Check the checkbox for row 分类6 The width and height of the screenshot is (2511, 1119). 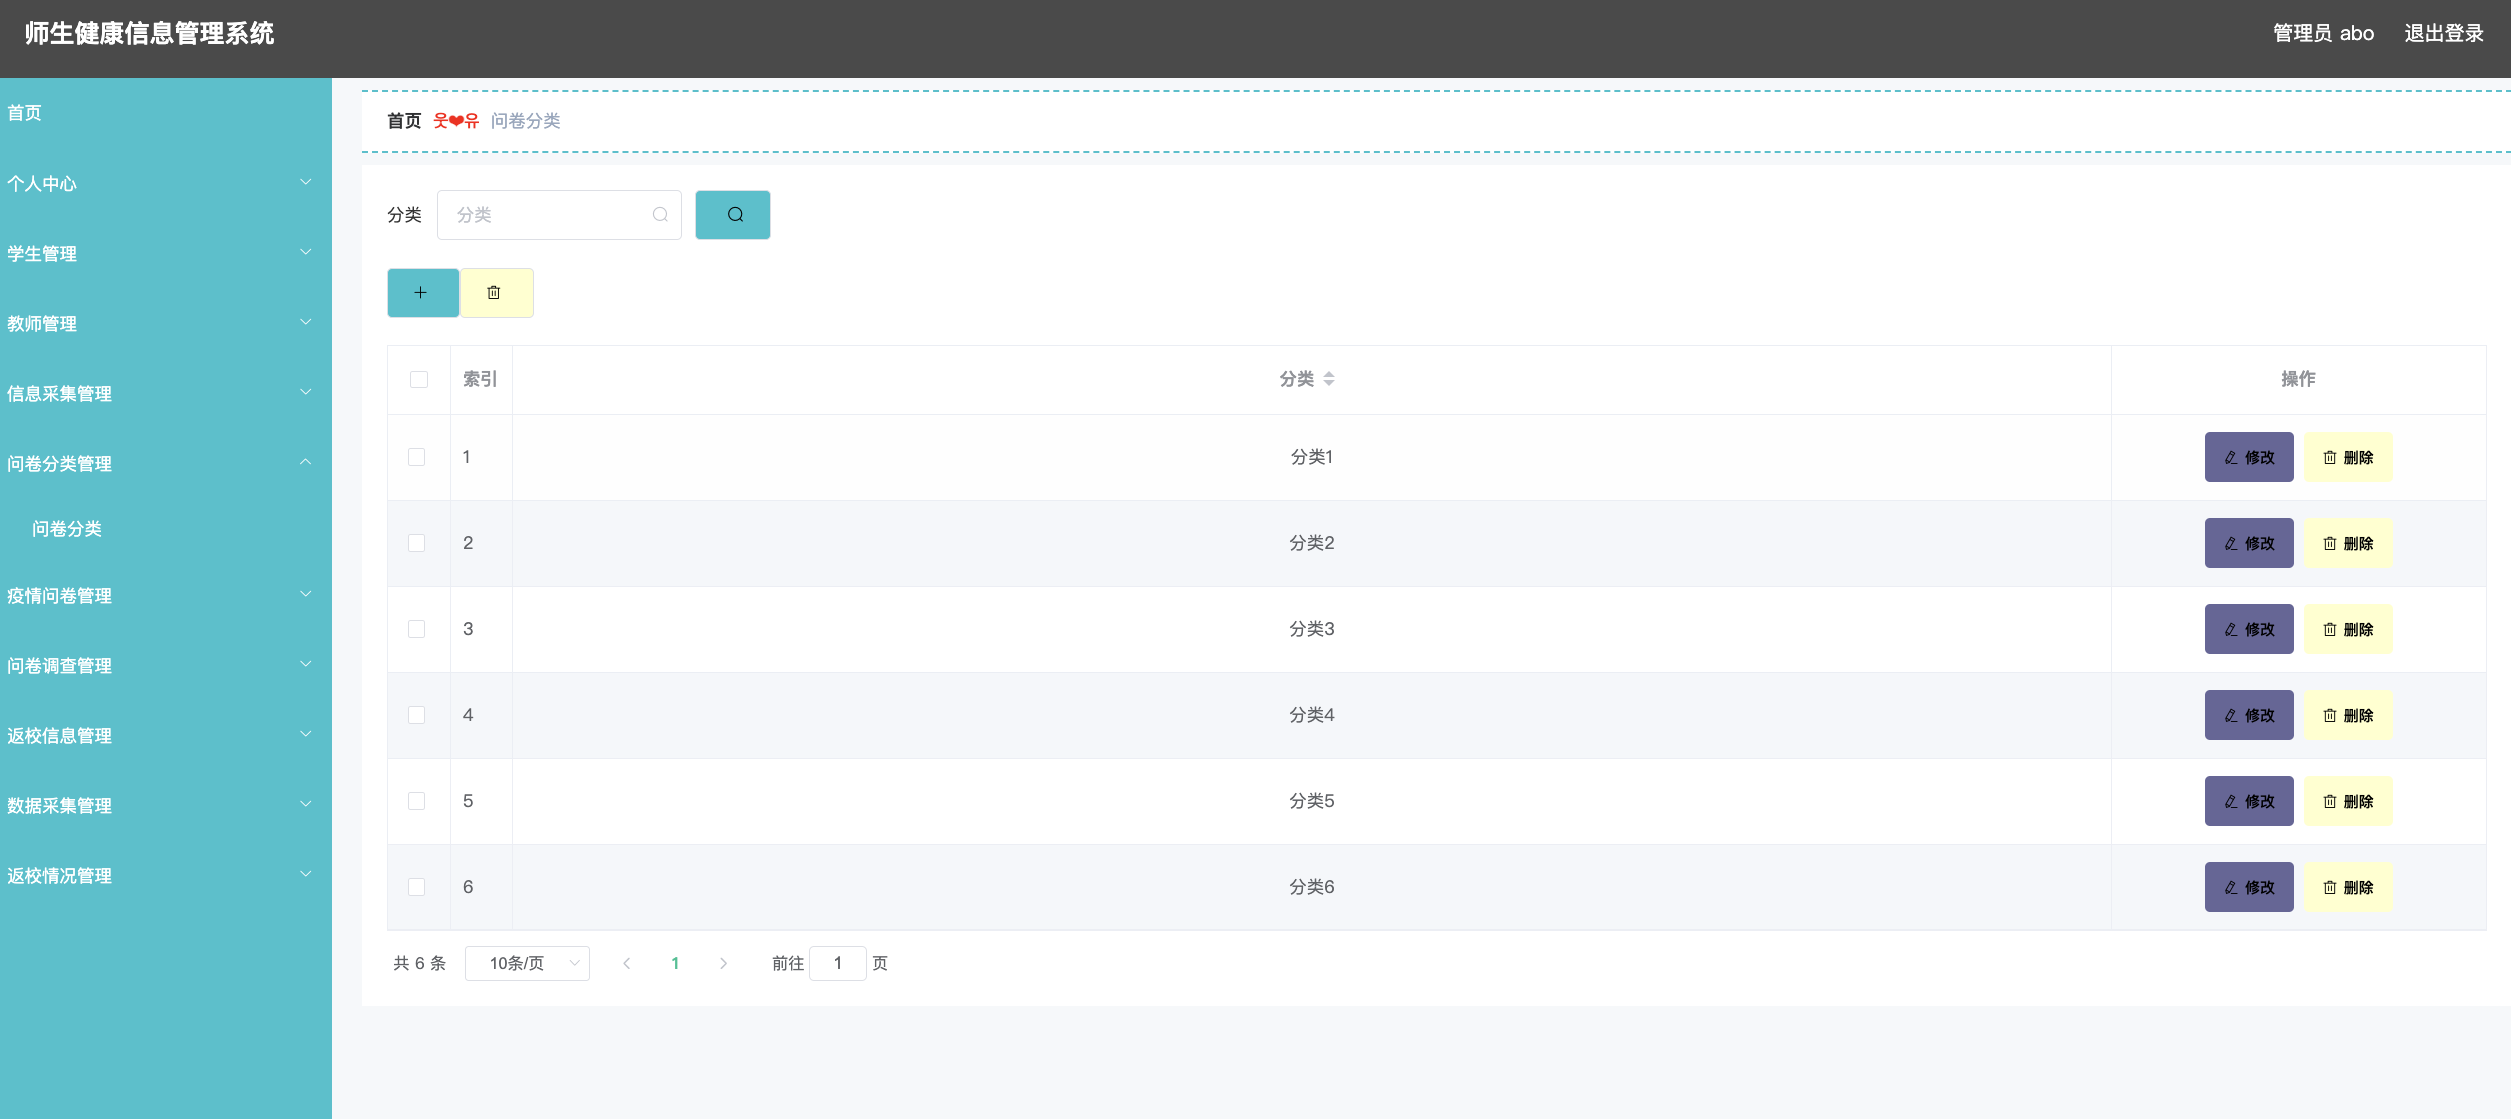pyautogui.click(x=417, y=887)
